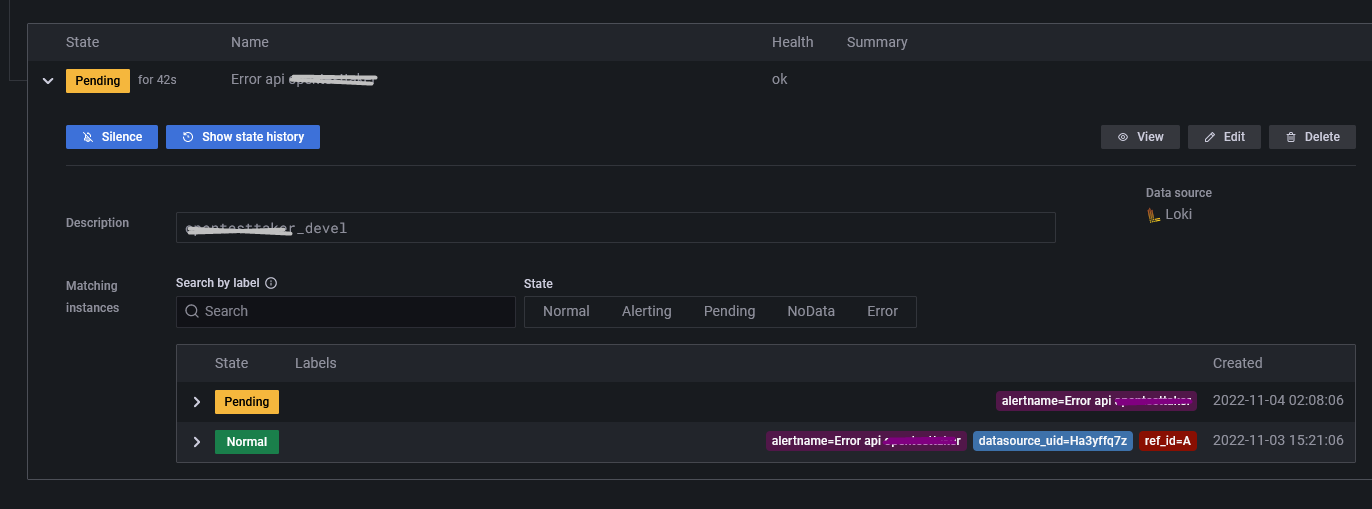Screen dimensions: 1372x509
Task: Click the Search by label info icon
Action: tap(271, 283)
